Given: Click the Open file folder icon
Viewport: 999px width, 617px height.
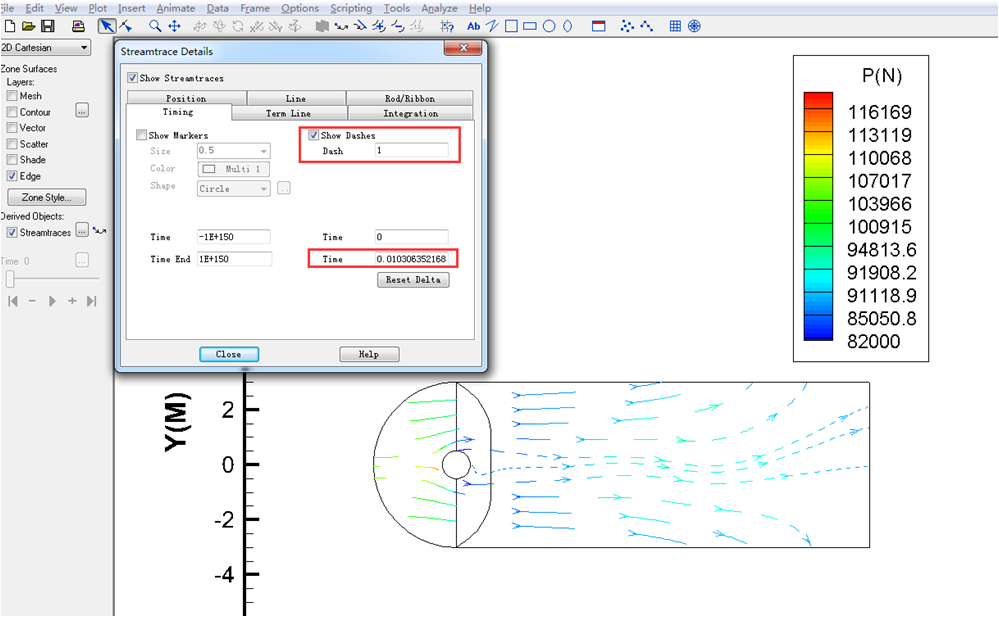Looking at the screenshot, I should coord(28,26).
